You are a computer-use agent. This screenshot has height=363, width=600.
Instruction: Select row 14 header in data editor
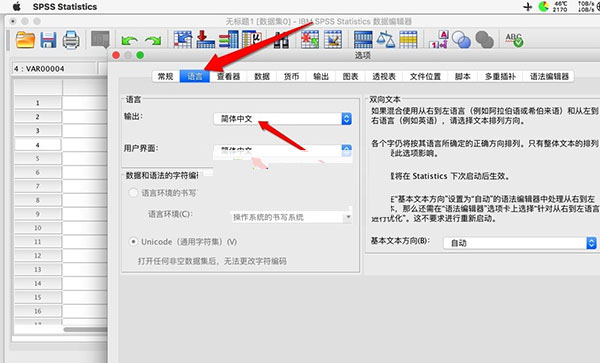point(38,283)
